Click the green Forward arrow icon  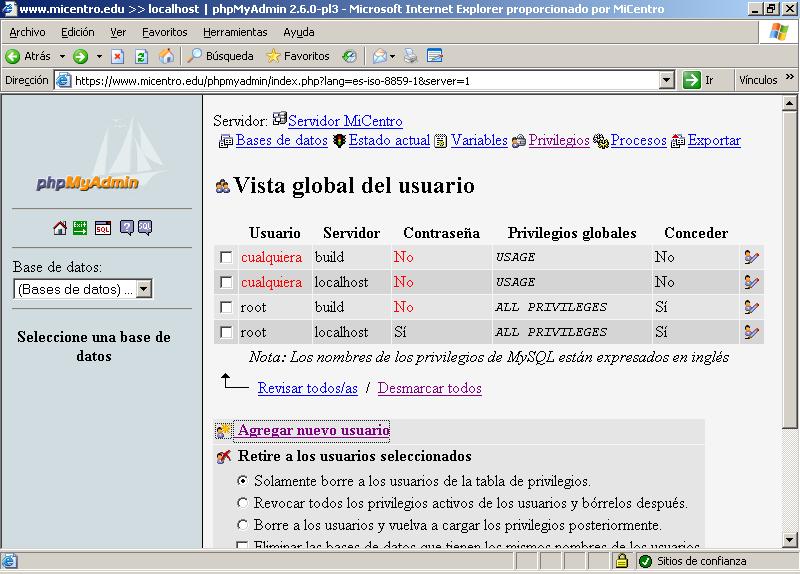pyautogui.click(x=80, y=56)
